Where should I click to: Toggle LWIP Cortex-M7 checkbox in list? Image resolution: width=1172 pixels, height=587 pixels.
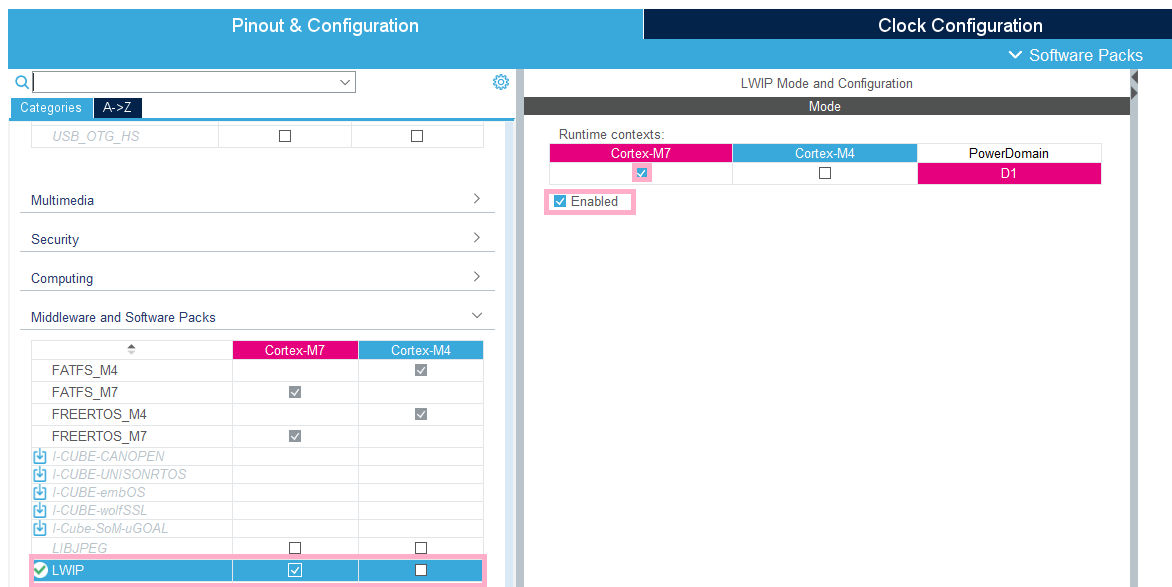294,571
